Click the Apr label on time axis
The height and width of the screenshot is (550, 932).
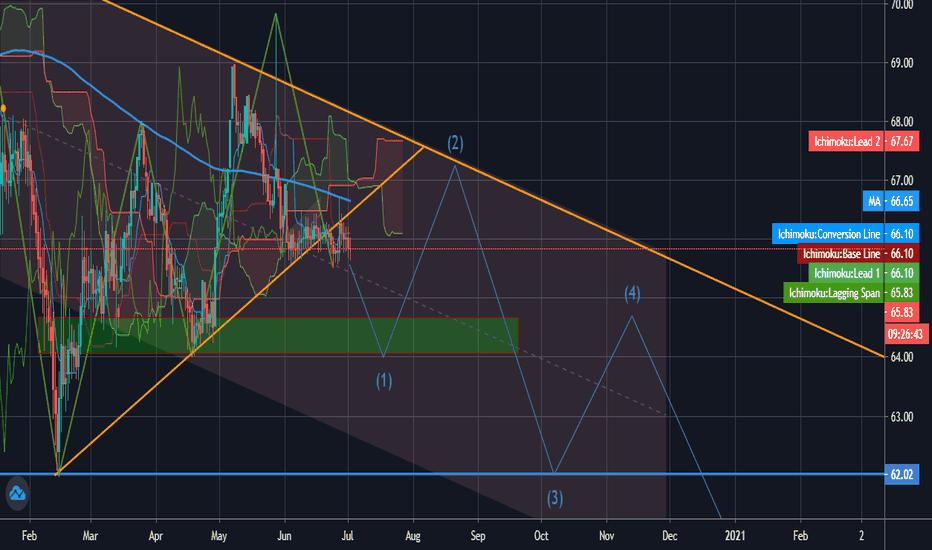[x=156, y=536]
